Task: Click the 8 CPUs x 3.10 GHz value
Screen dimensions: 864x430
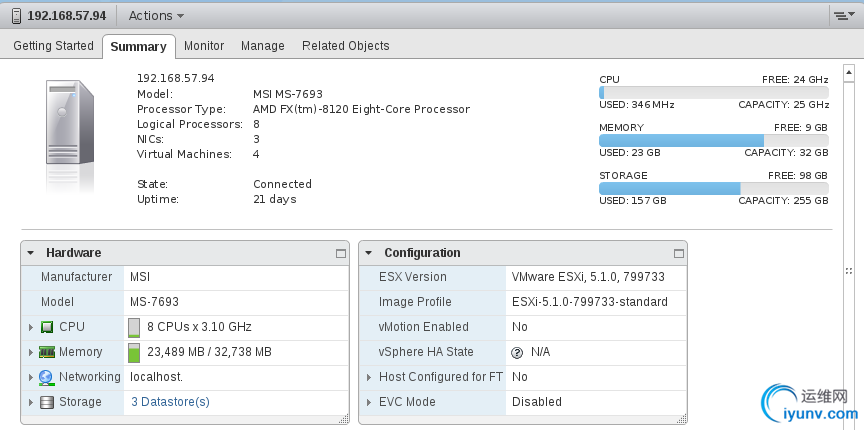Action: point(199,327)
